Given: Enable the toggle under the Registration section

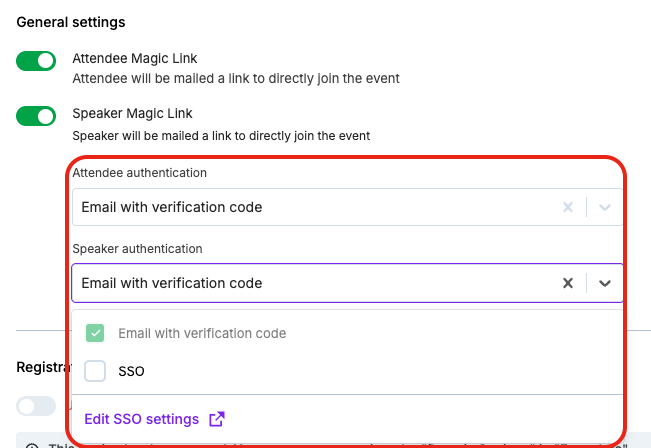Looking at the screenshot, I should (36, 405).
